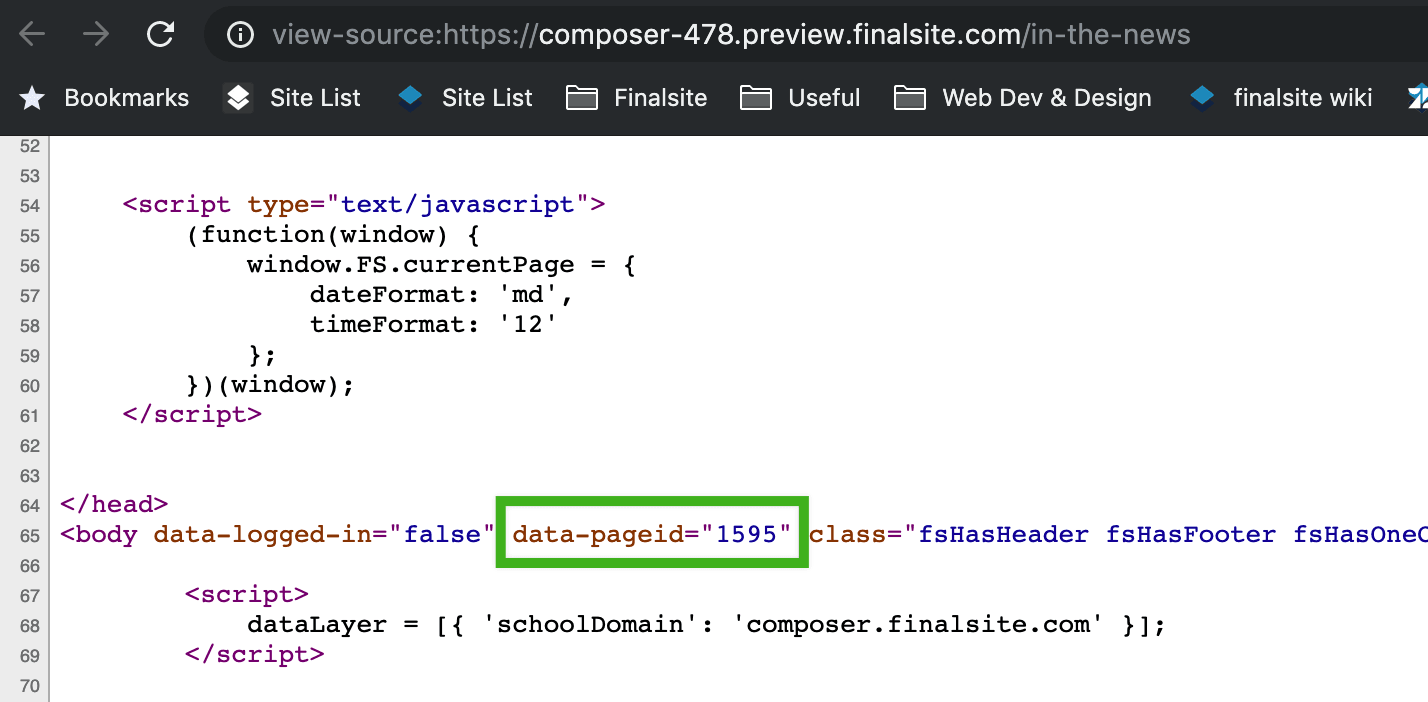1428x702 pixels.
Task: Click the (function(window) { line
Action: tap(333, 235)
